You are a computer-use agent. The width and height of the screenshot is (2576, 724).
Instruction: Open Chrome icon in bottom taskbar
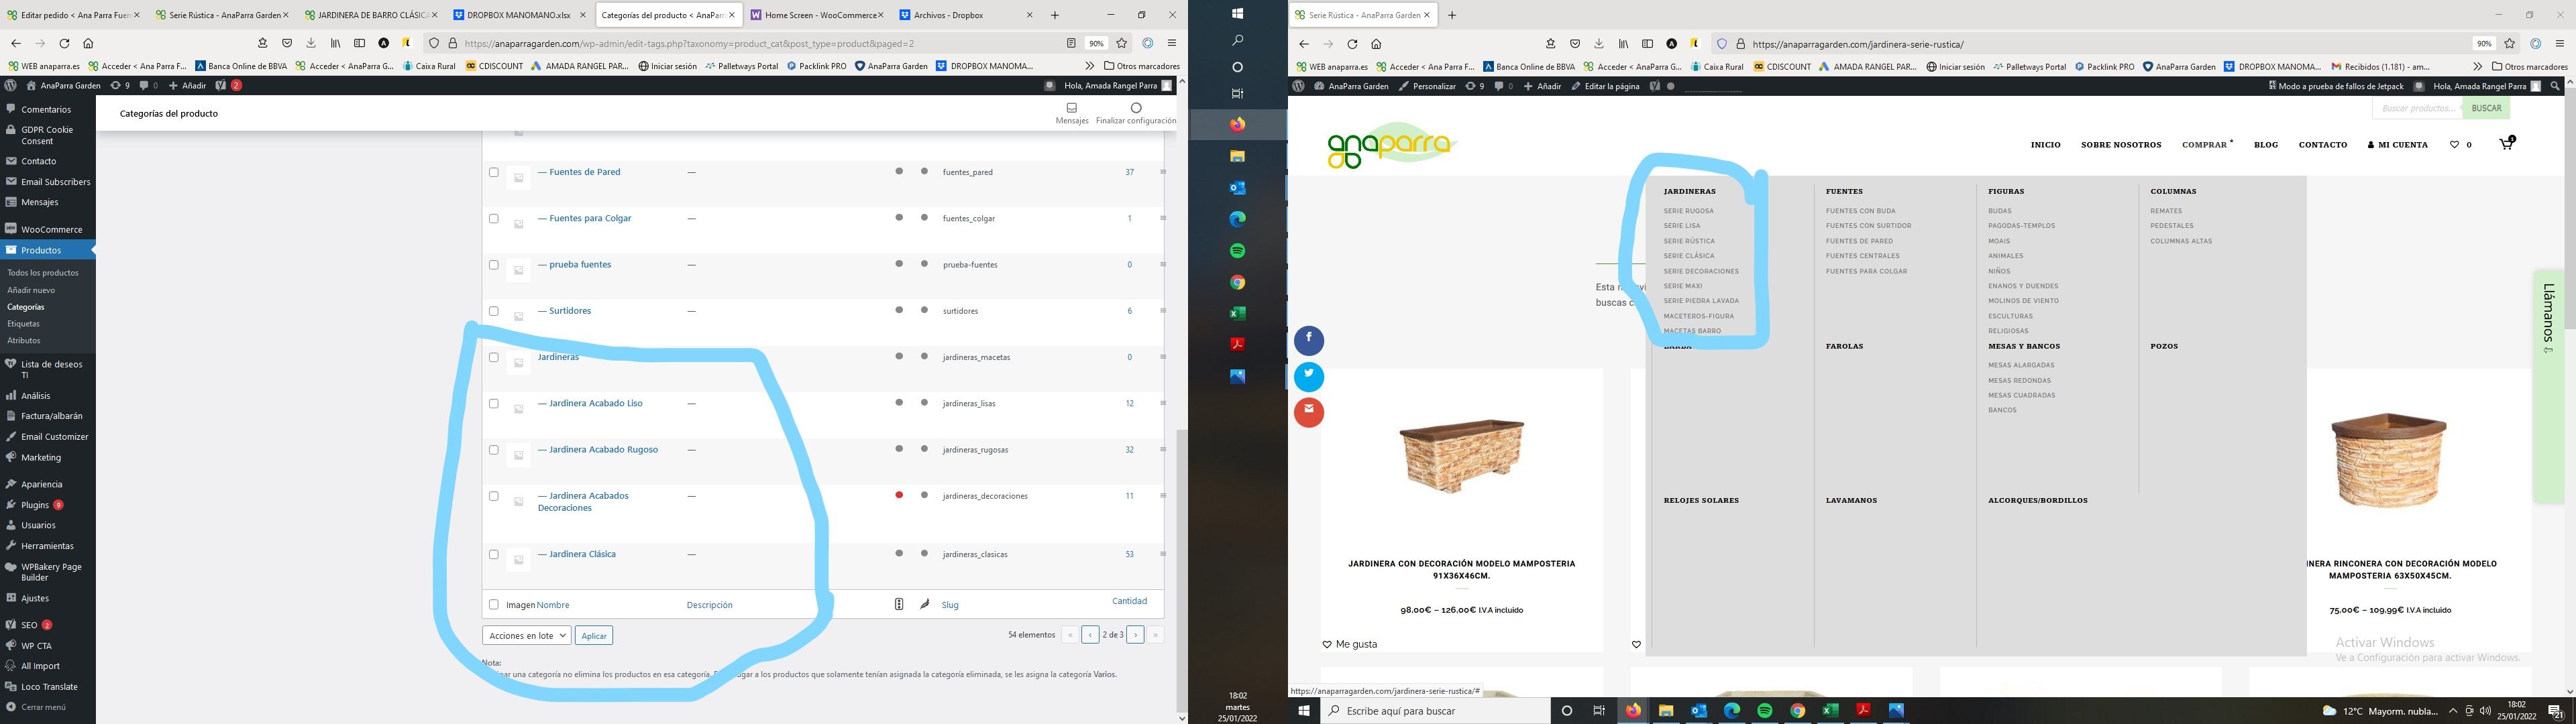pos(1797,711)
